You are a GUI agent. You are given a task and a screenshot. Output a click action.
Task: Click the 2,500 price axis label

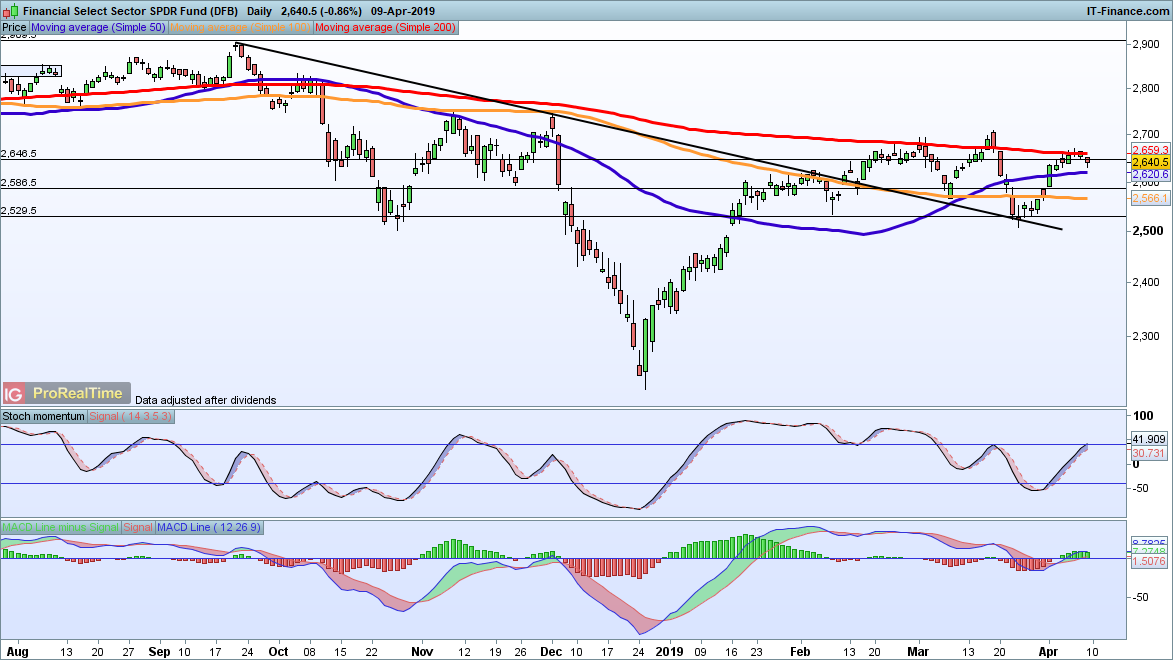click(x=1146, y=231)
